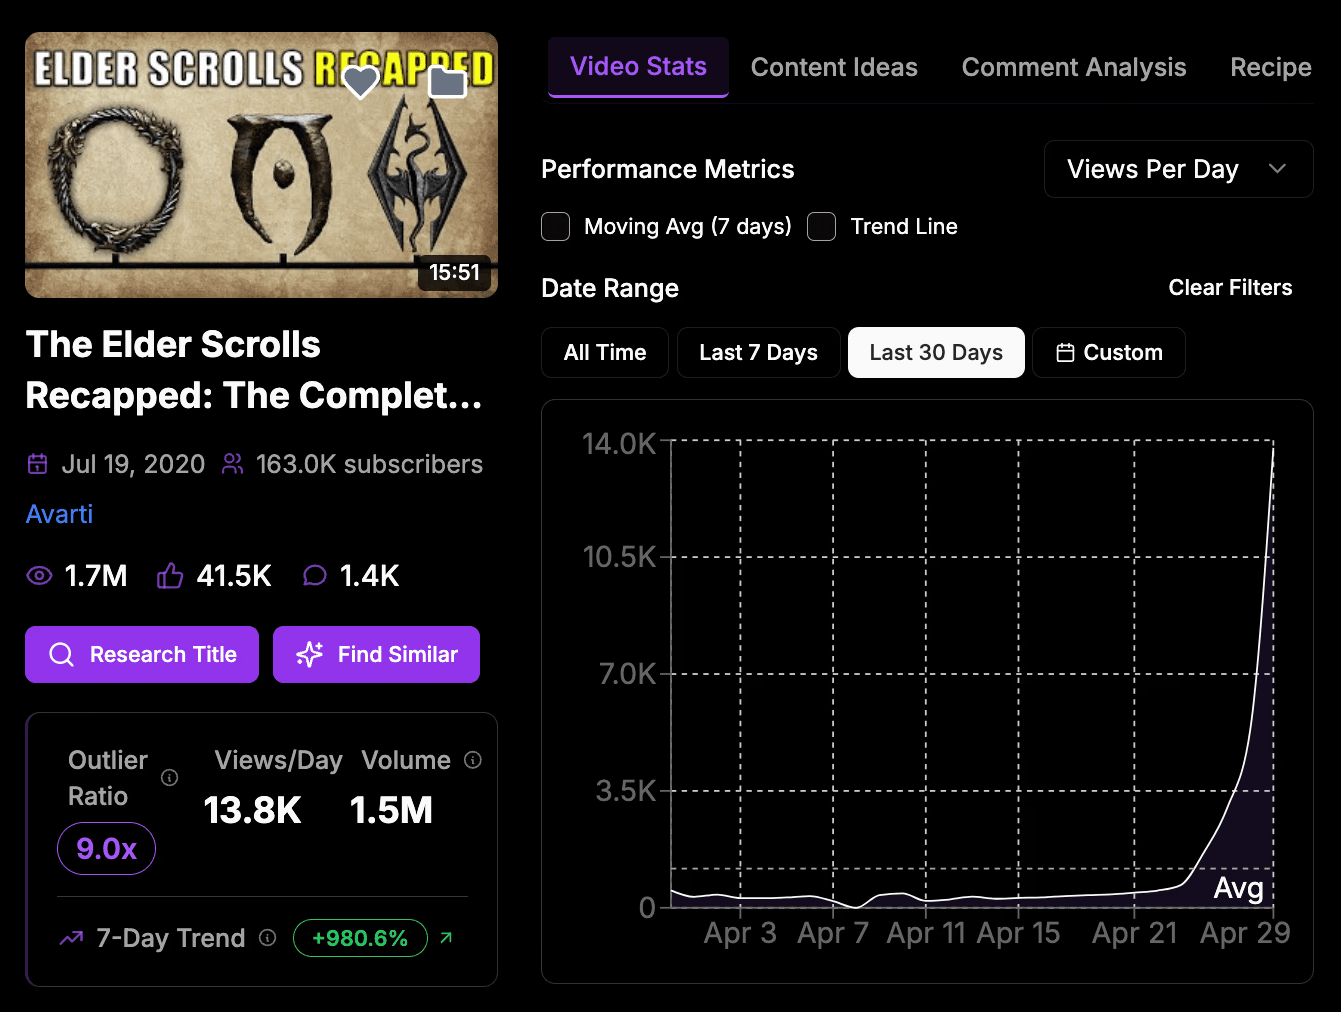Open the Avarti channel link
Viewport: 1341px width, 1012px height.
tap(59, 514)
